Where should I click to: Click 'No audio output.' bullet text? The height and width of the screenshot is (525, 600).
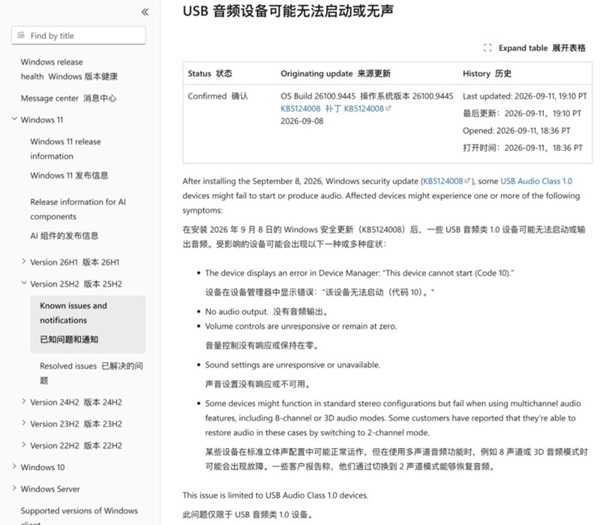(236, 312)
